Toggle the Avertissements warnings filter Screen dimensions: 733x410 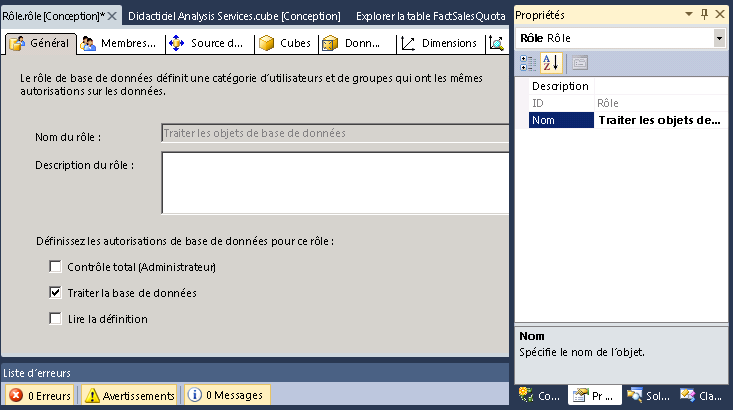point(131,396)
